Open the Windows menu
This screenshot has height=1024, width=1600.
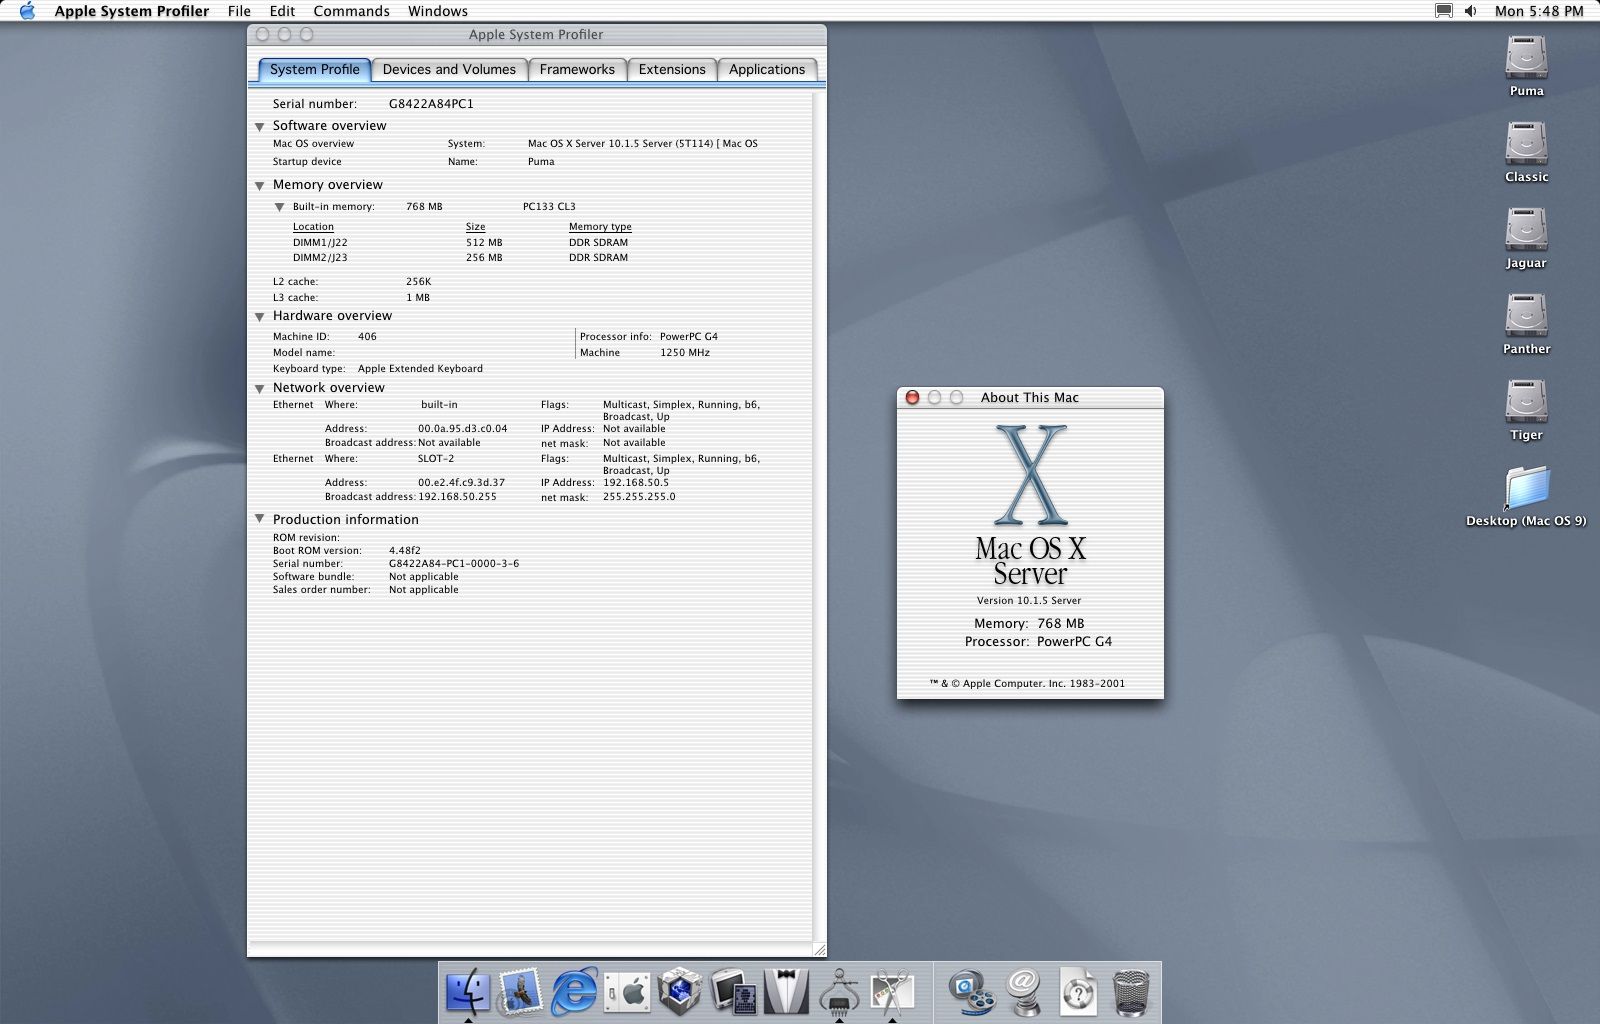click(x=438, y=11)
